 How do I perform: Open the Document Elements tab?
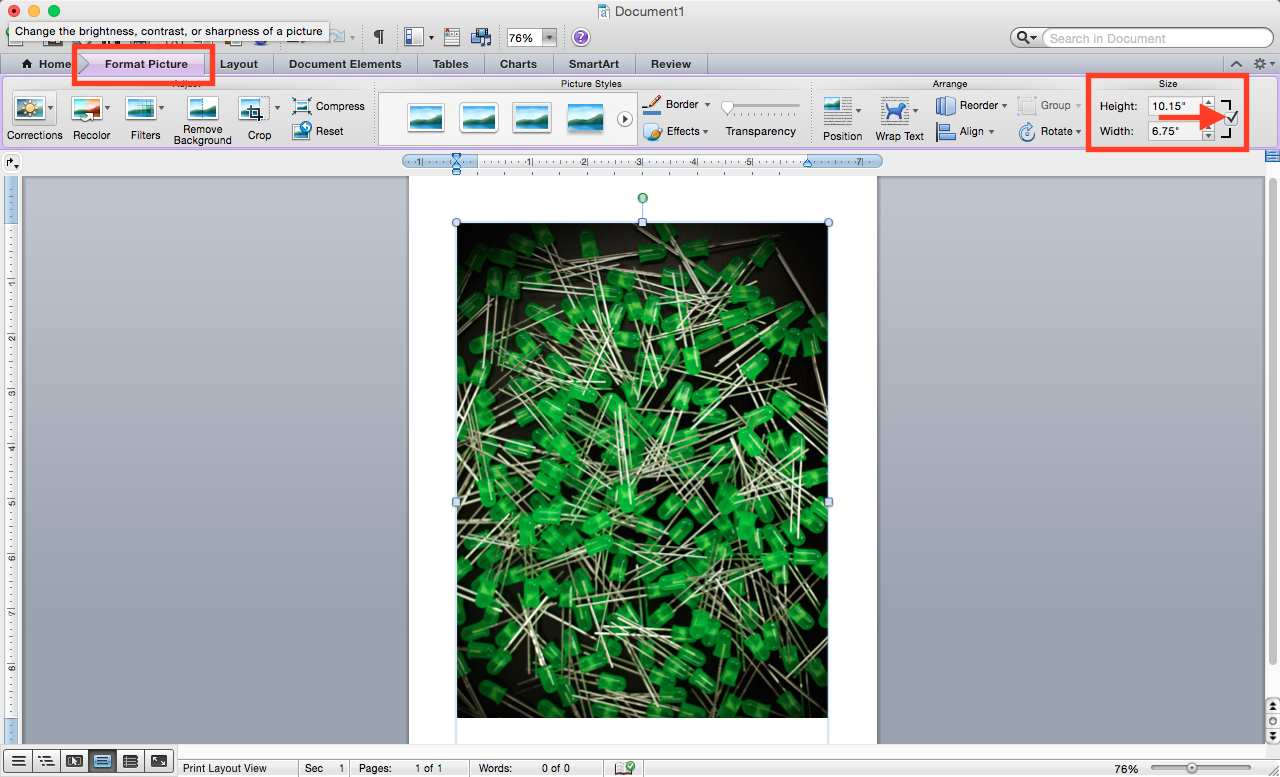point(345,64)
